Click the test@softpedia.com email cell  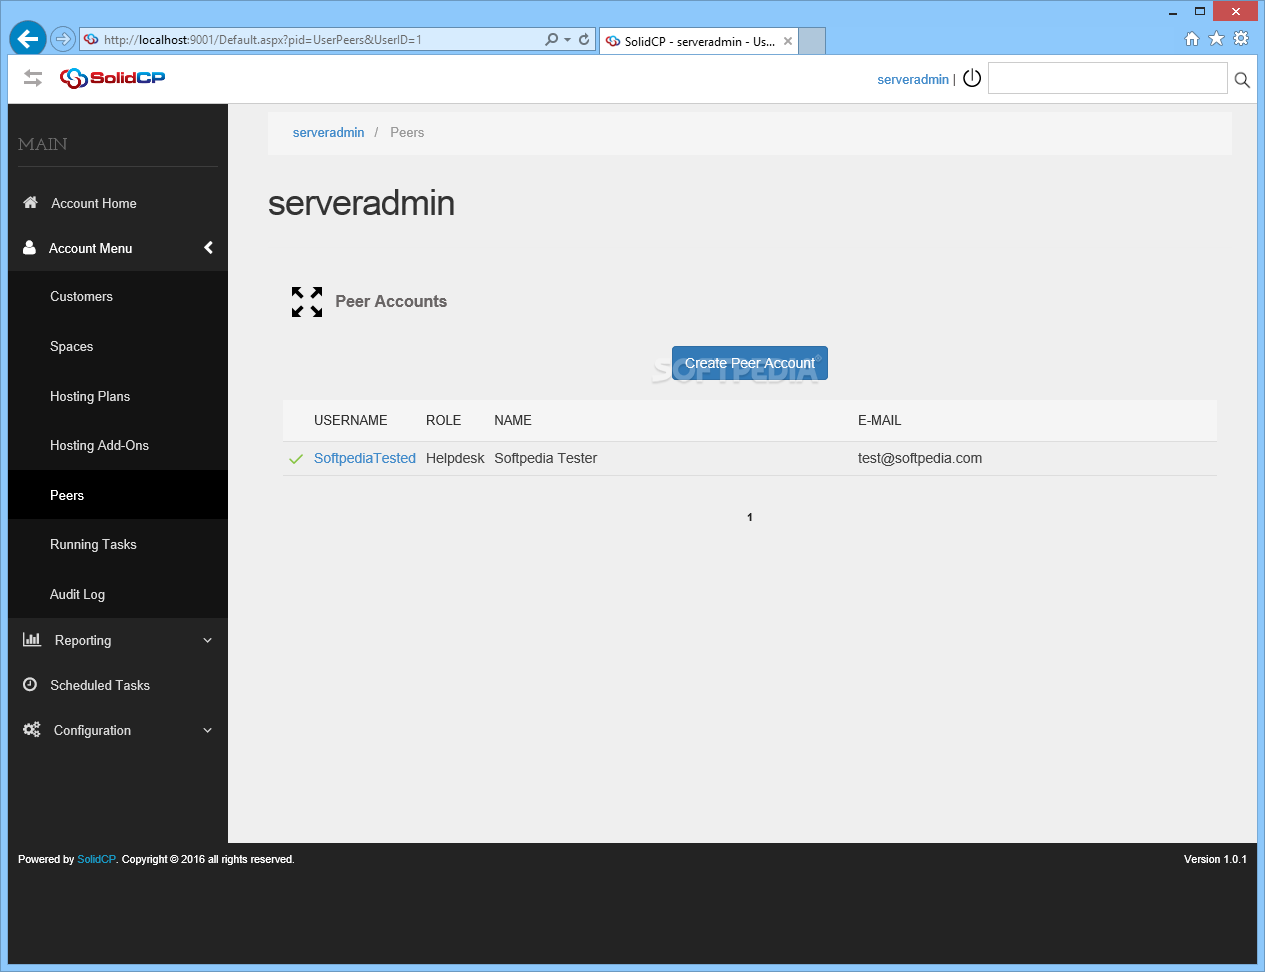920,458
